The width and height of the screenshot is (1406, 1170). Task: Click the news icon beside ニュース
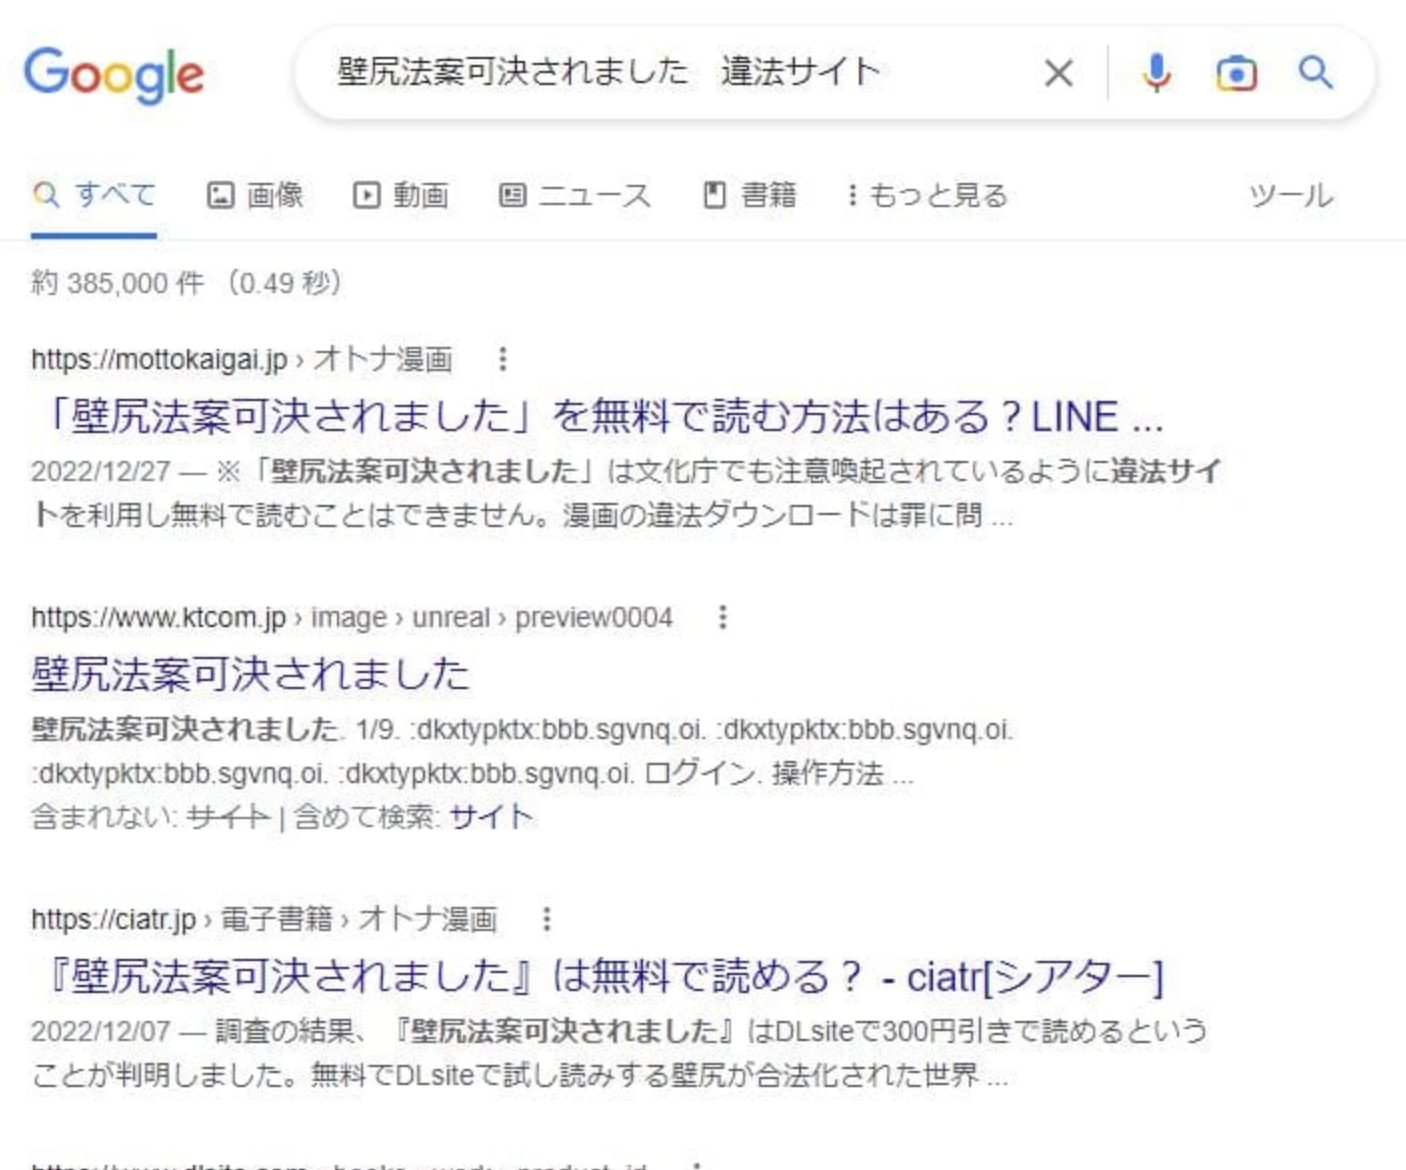511,195
